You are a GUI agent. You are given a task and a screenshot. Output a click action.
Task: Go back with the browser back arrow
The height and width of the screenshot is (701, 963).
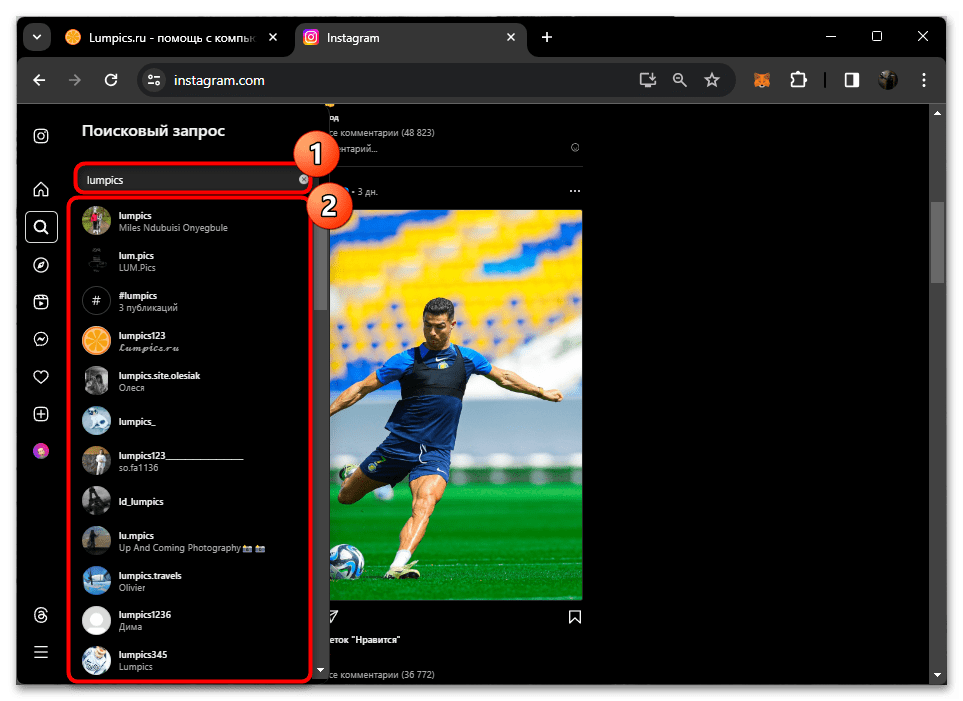(39, 80)
